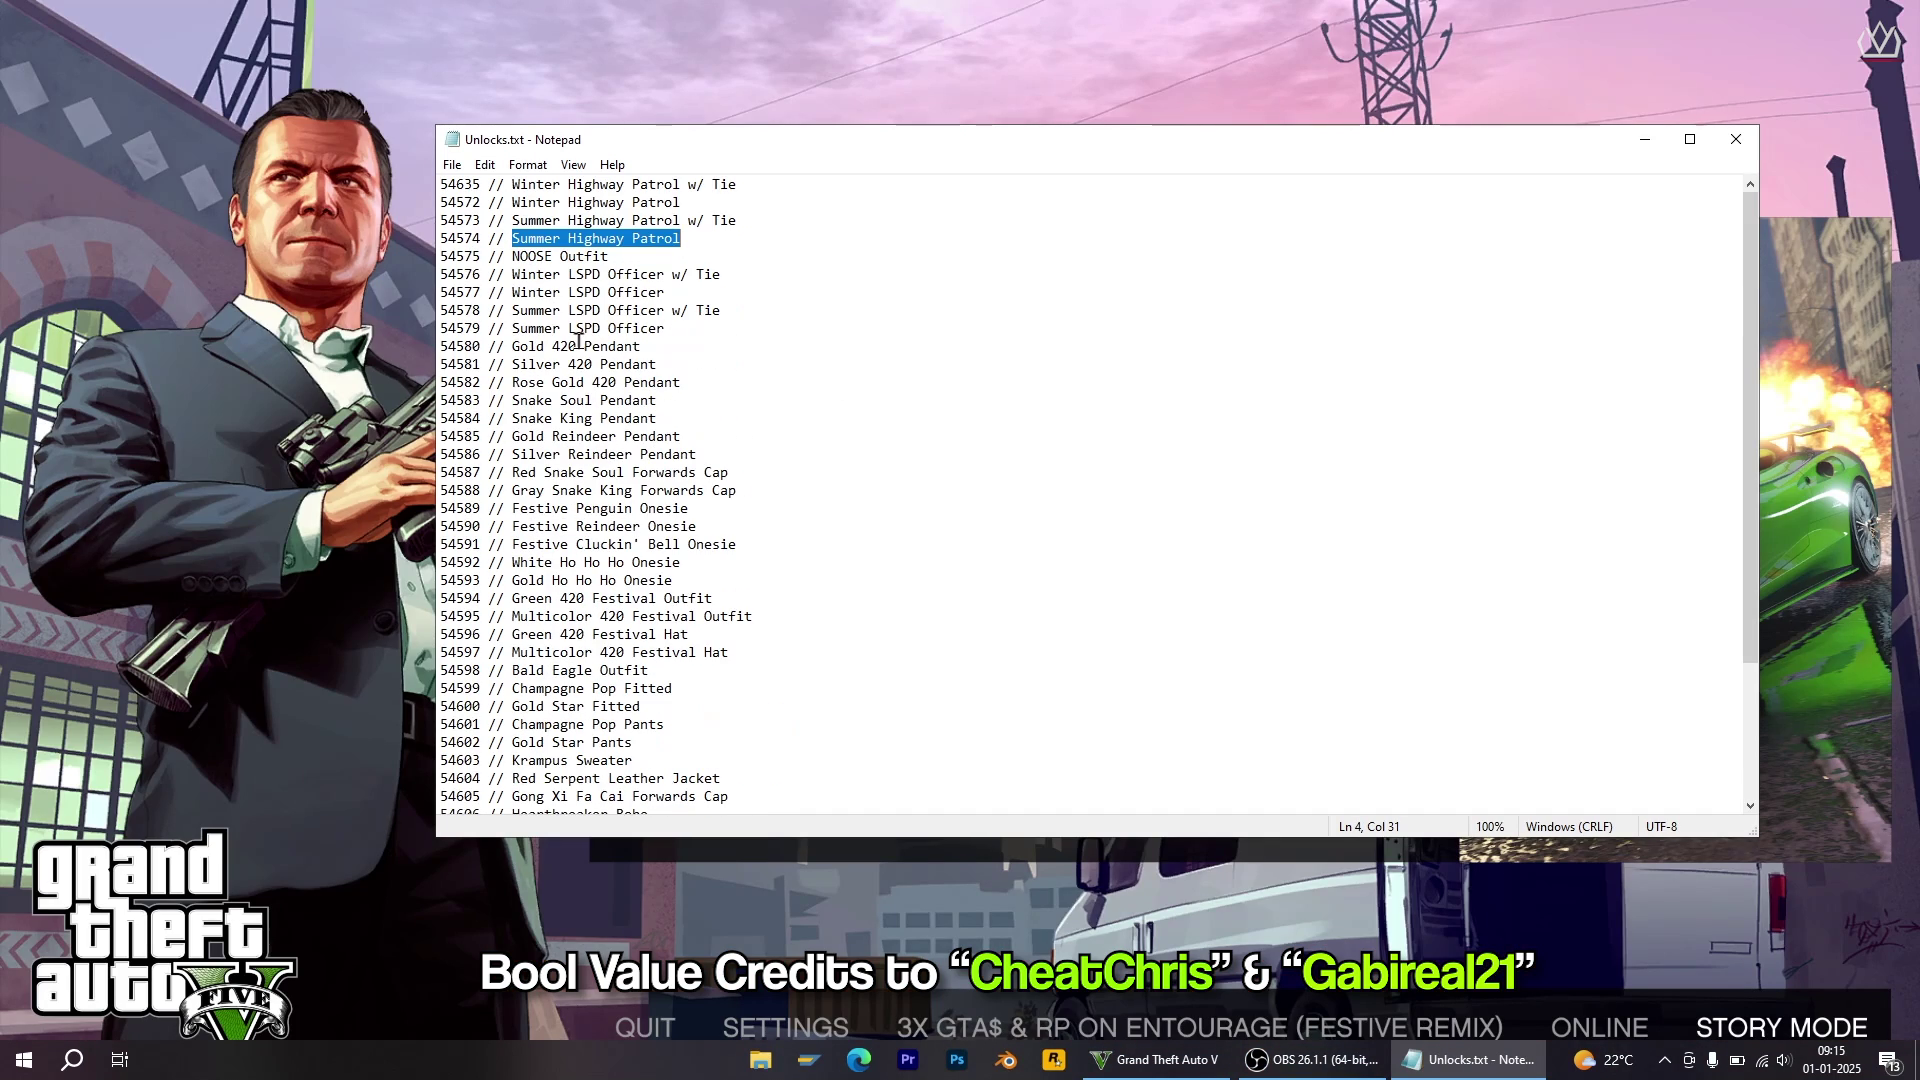1920x1080 pixels.
Task: Launch Blender from the taskbar
Action: tap(1006, 1060)
